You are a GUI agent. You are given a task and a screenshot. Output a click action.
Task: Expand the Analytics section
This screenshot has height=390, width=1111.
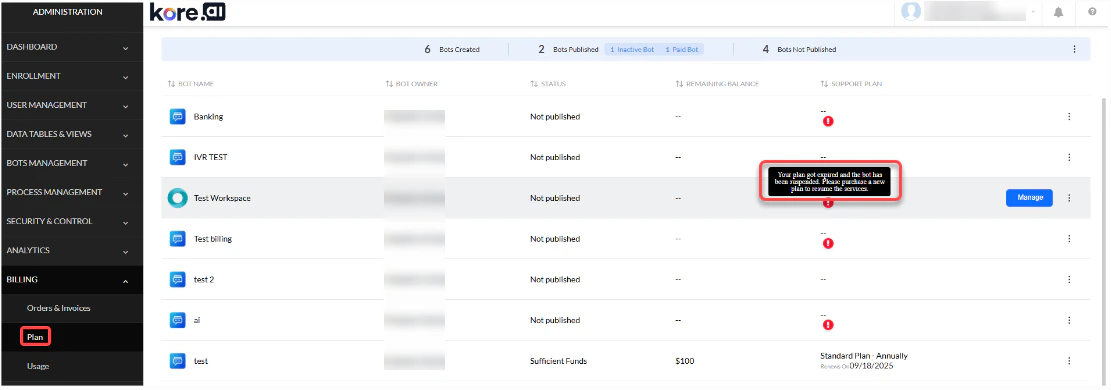point(71,250)
